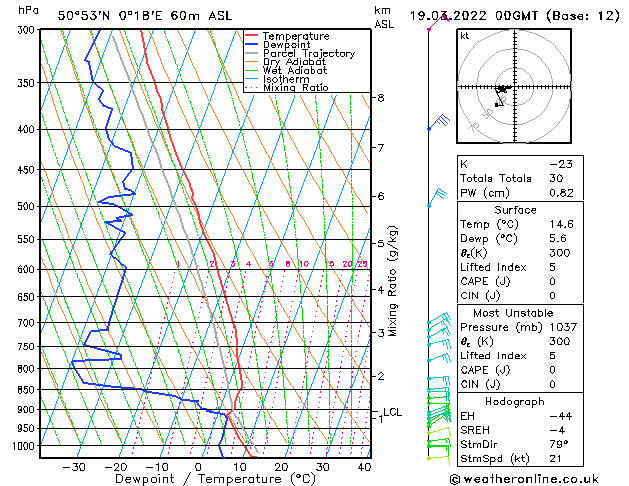The height and width of the screenshot is (486, 629).
Task: Click the surface Temp value 14.6
Action: coord(561,224)
